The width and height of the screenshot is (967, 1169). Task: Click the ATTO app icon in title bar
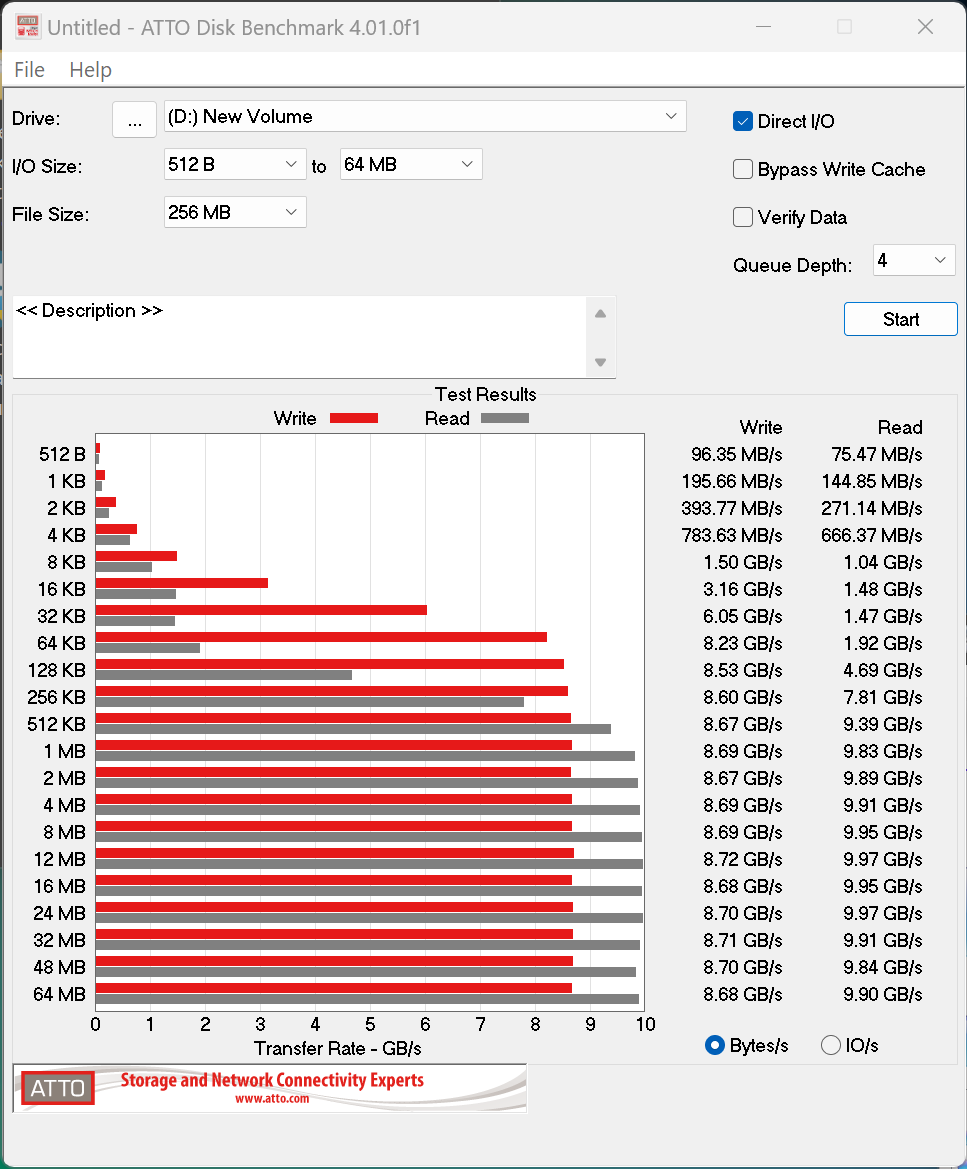tap(26, 27)
